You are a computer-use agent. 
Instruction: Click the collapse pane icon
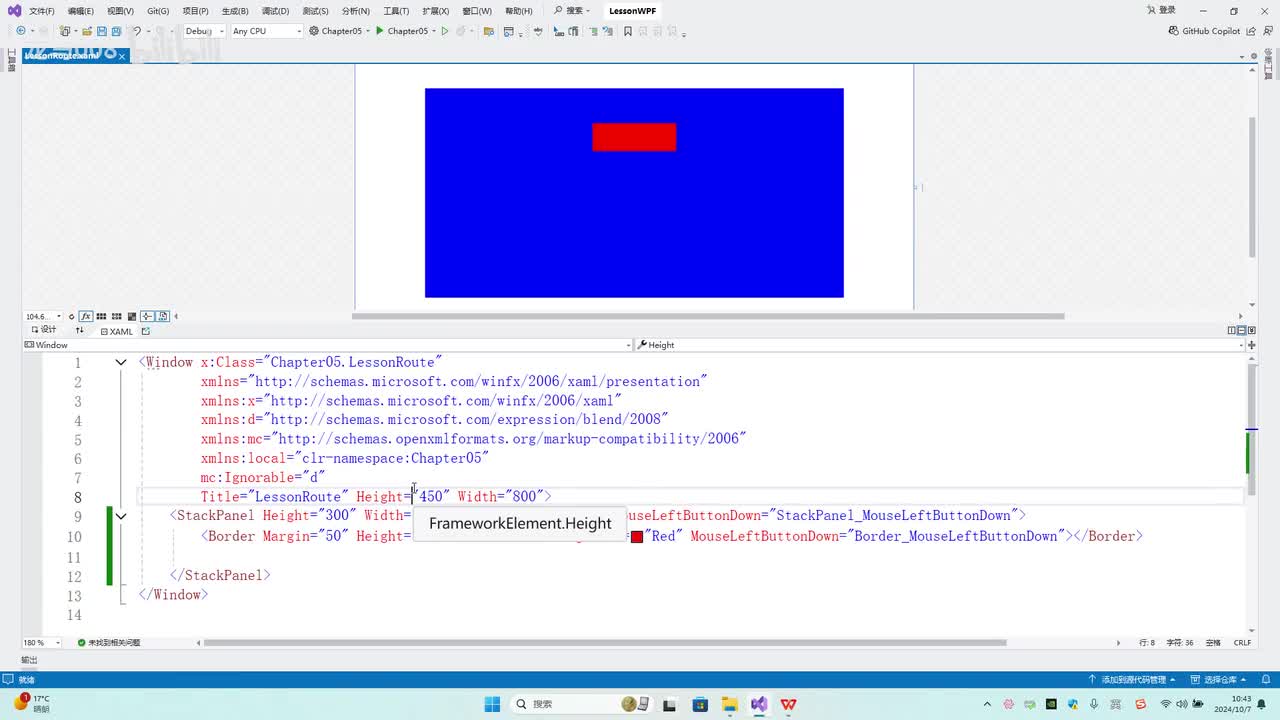(1251, 331)
